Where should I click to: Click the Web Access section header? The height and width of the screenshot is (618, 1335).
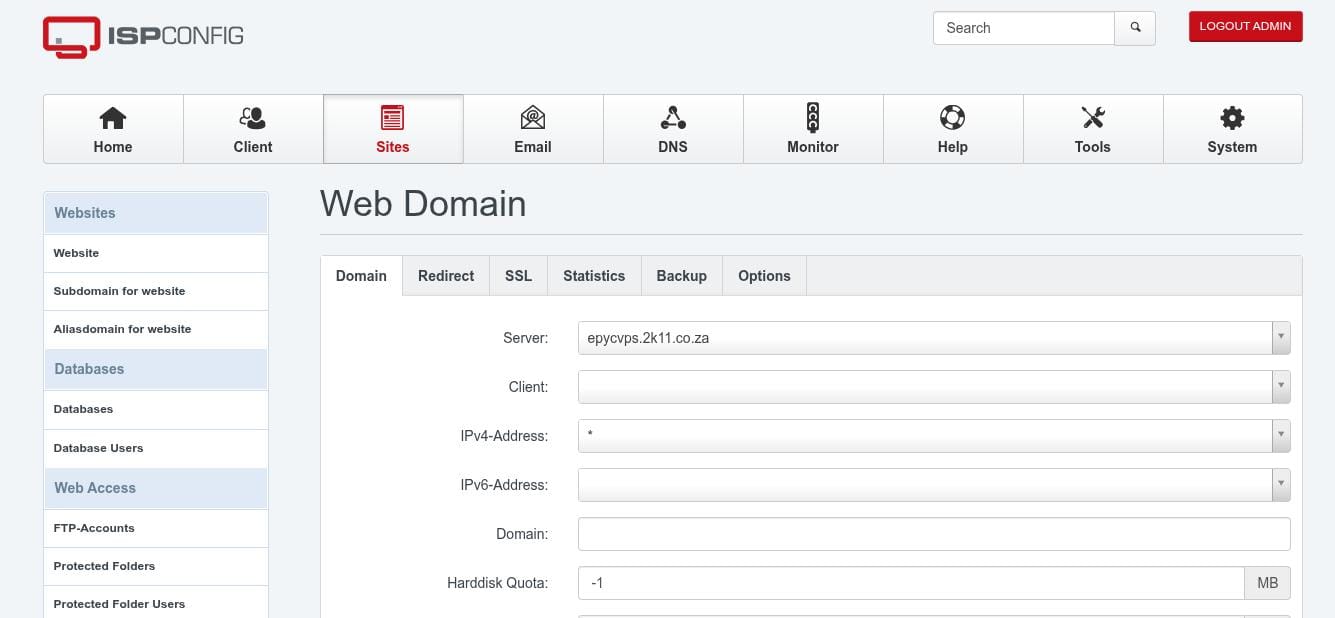(156, 488)
